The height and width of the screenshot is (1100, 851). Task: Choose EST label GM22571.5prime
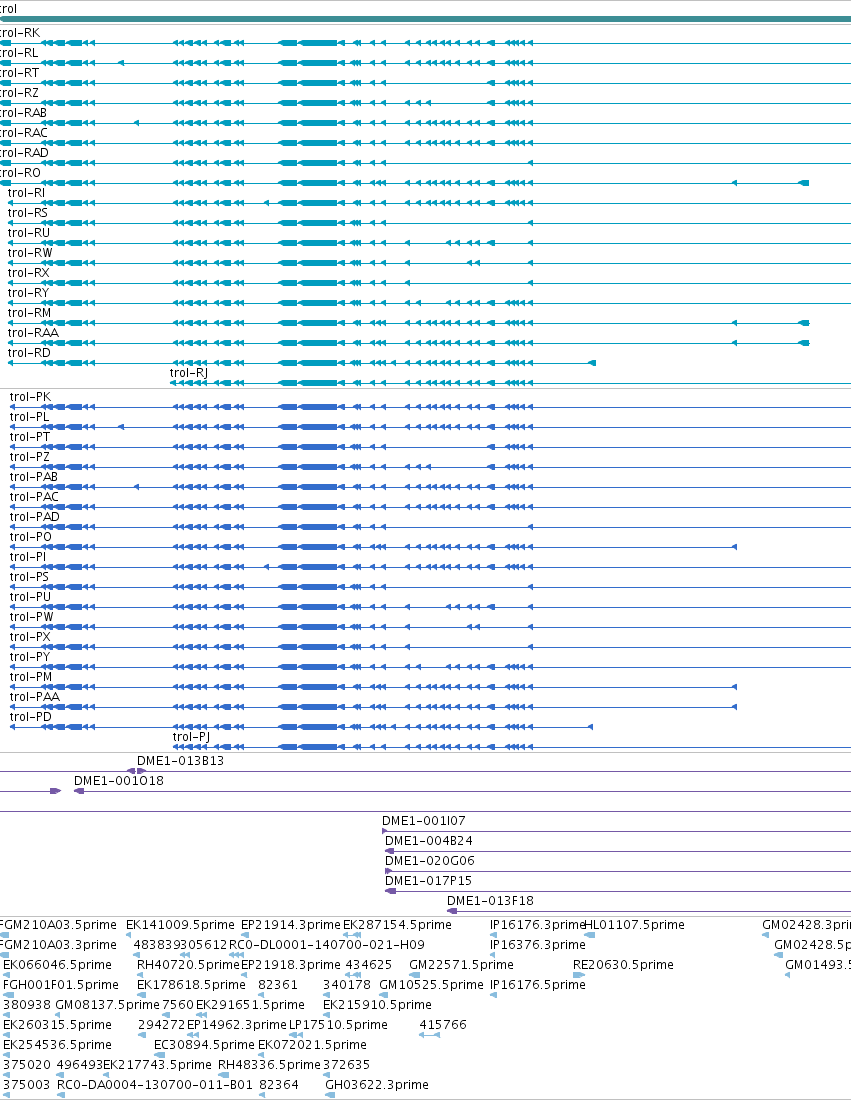coord(461,965)
